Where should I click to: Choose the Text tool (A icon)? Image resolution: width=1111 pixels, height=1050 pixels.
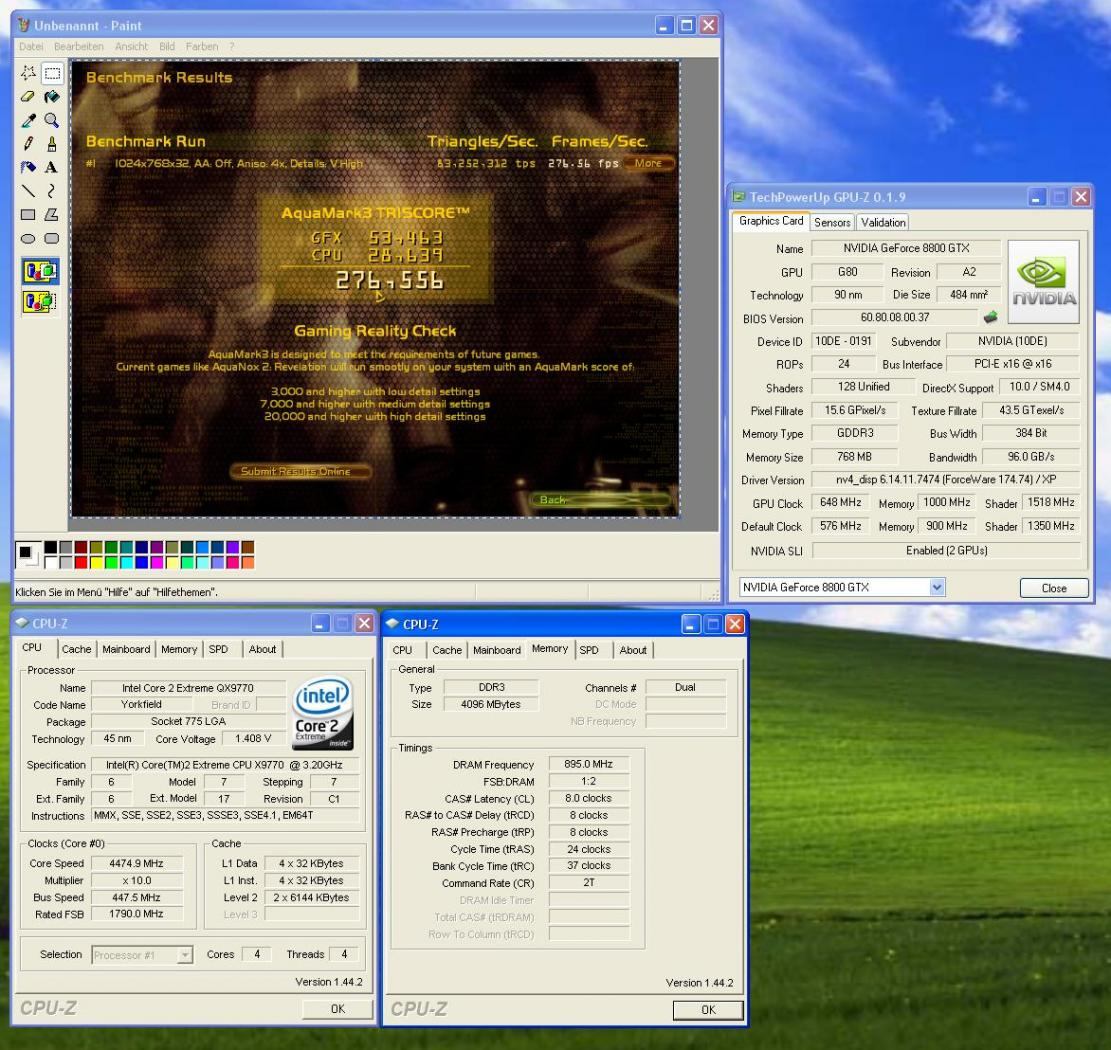[51, 167]
